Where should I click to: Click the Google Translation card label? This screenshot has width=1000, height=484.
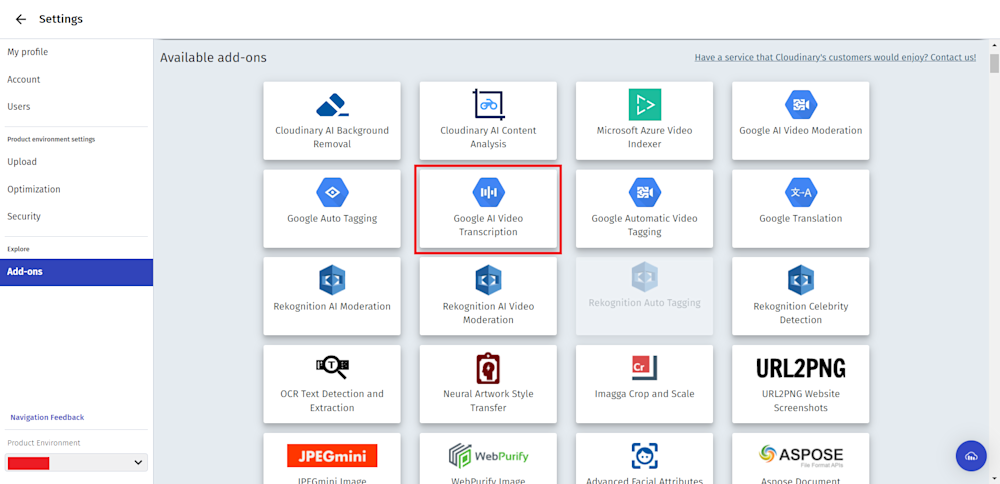pos(800,218)
